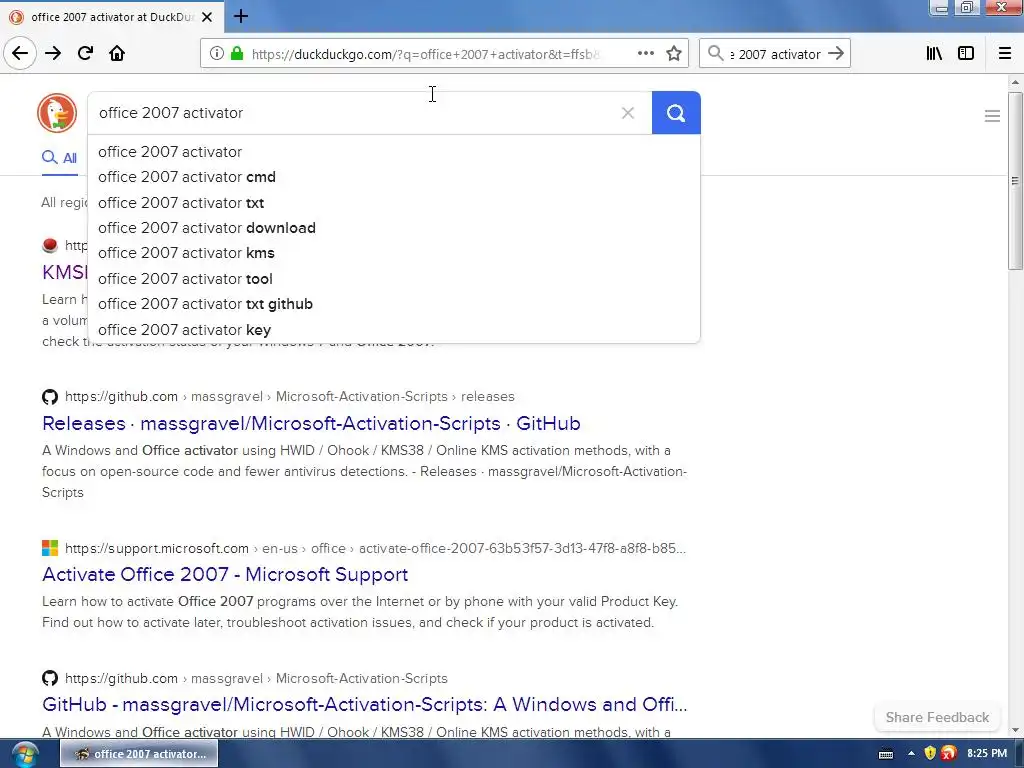Toggle the sidebar view icon

point(966,54)
